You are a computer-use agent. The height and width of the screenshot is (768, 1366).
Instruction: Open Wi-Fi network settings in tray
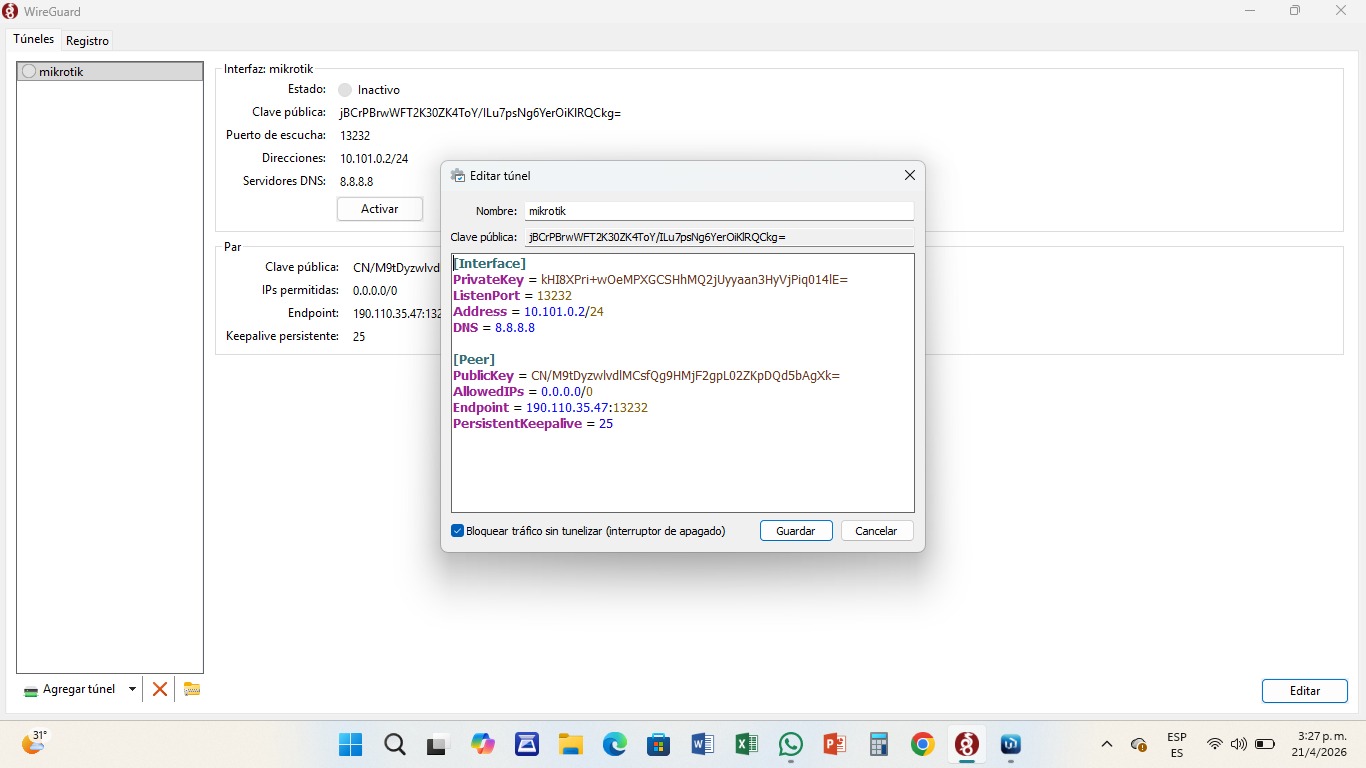1215,744
